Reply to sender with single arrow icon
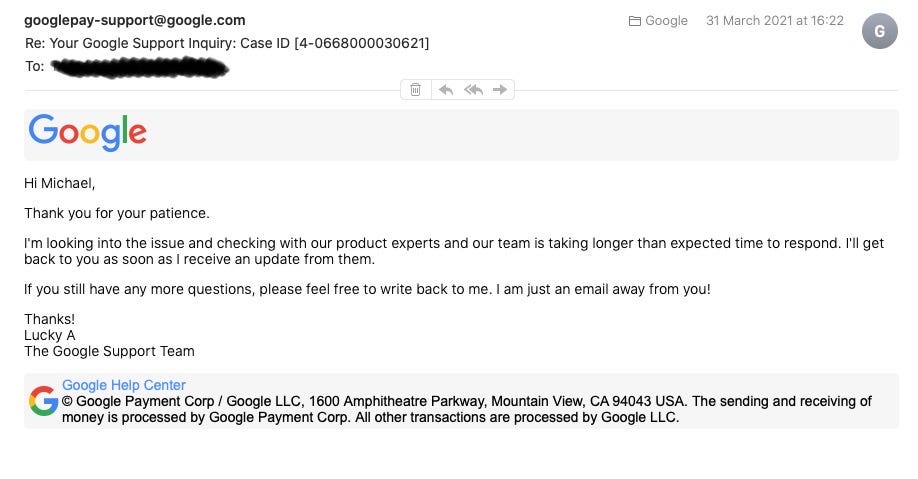Screen dimensions: 918x479 [446, 90]
